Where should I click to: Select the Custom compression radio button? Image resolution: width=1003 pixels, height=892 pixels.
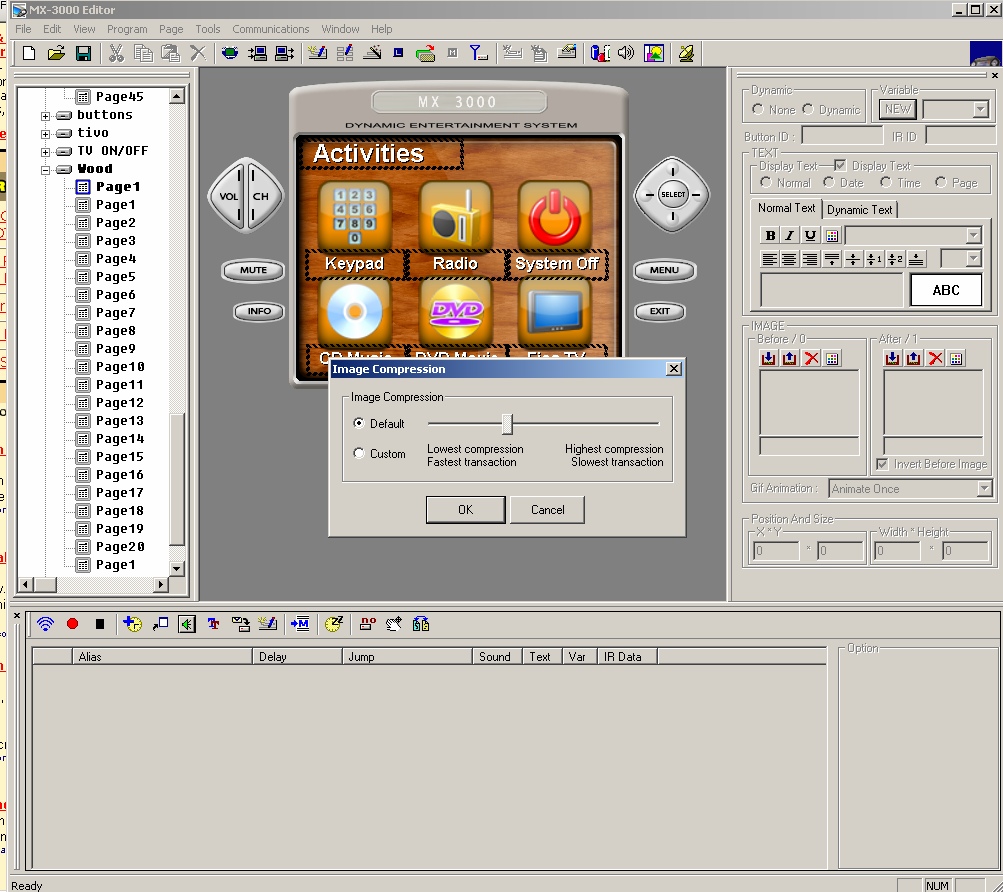(x=359, y=453)
